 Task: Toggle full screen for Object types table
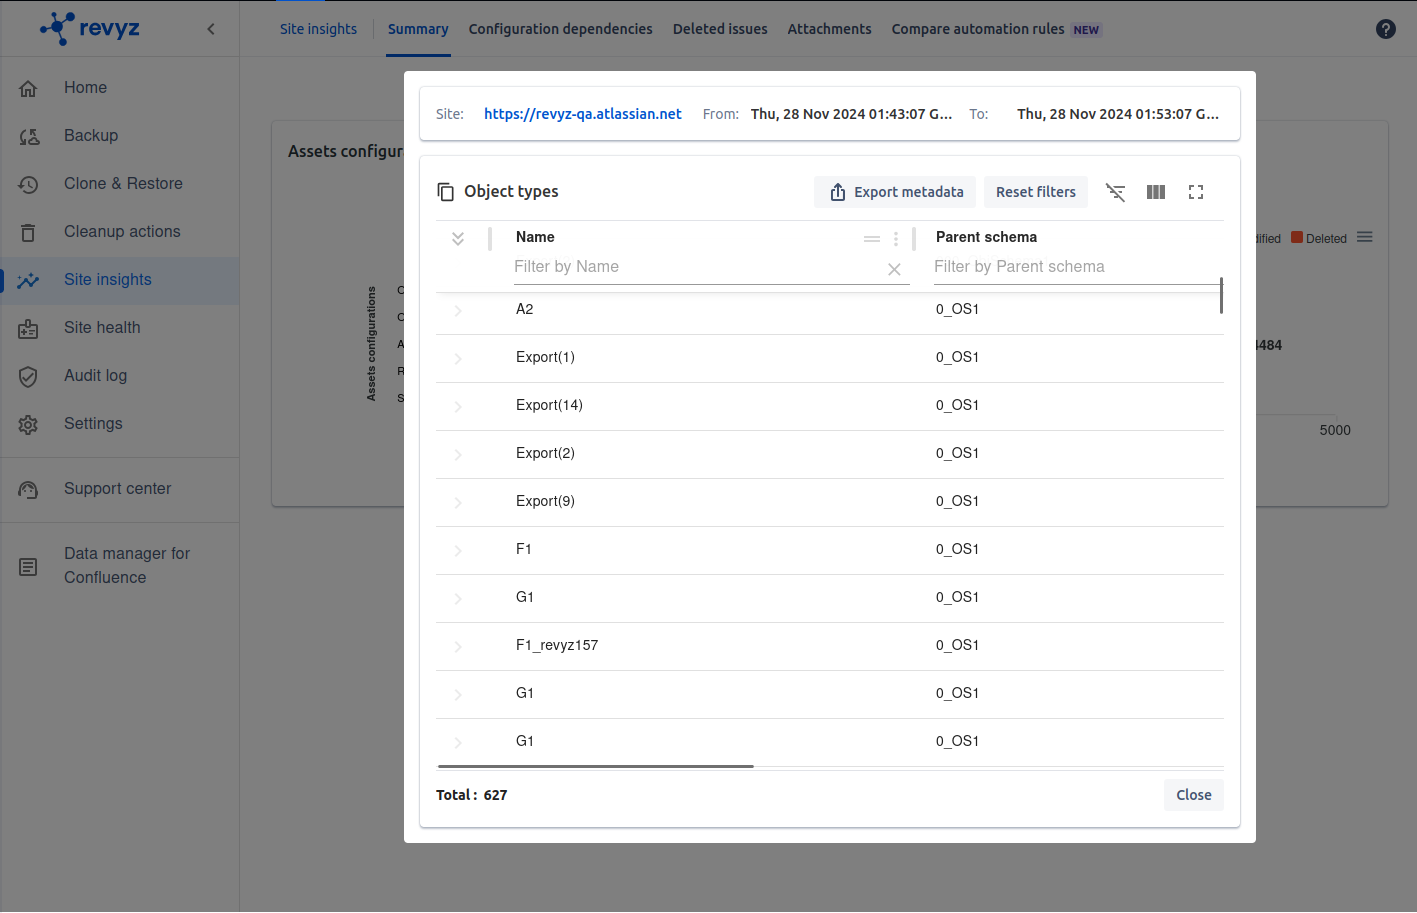pyautogui.click(x=1195, y=192)
